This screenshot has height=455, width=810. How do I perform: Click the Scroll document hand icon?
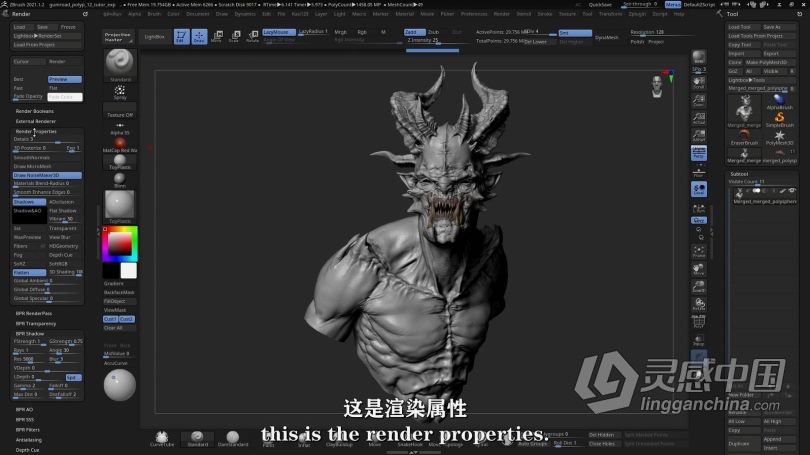click(x=699, y=83)
